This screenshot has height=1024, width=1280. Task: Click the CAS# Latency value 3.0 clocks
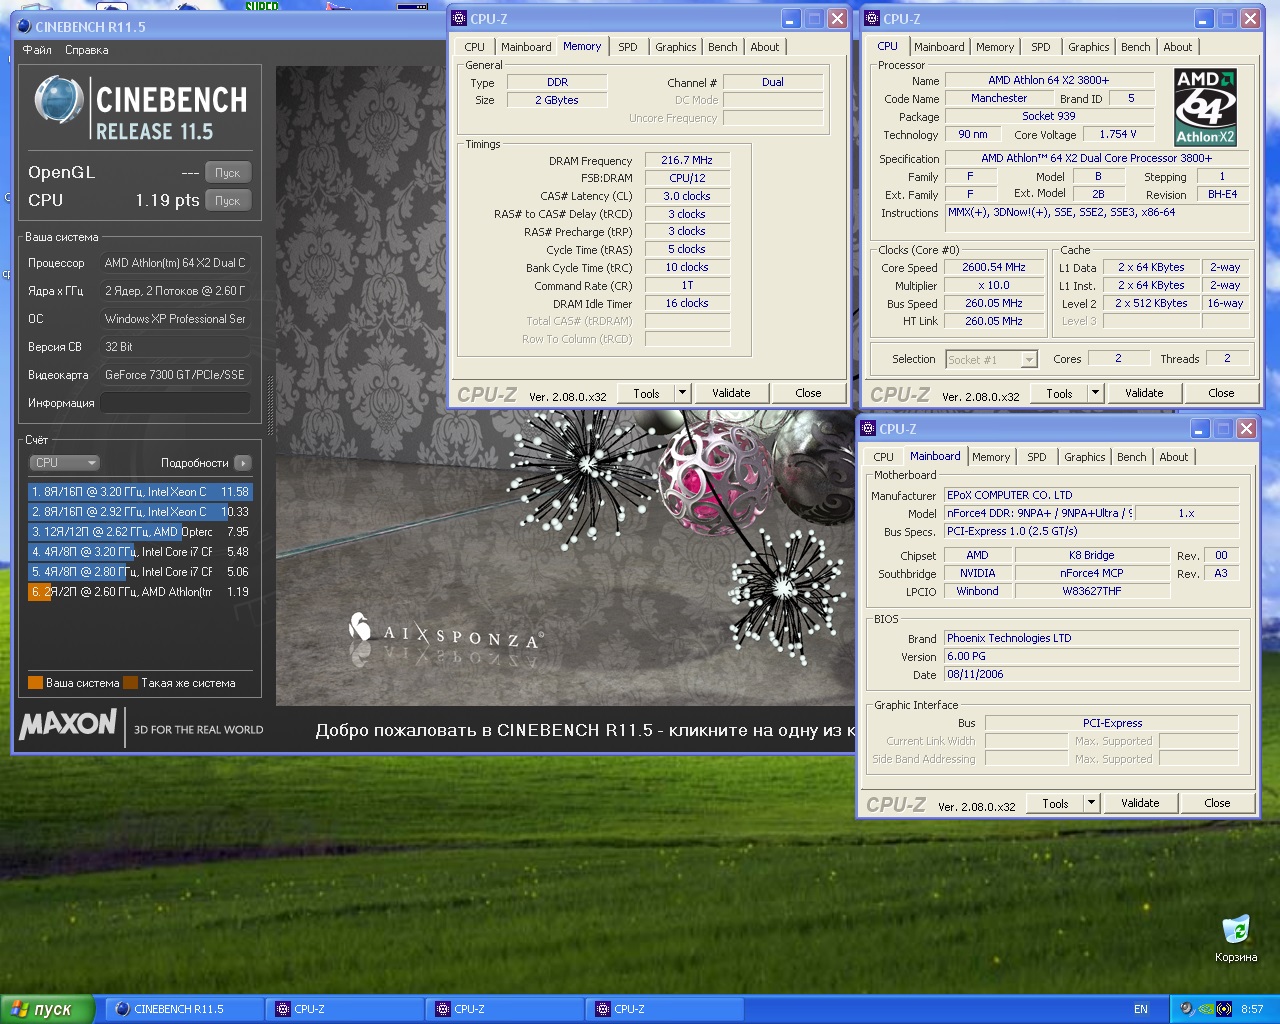[687, 196]
